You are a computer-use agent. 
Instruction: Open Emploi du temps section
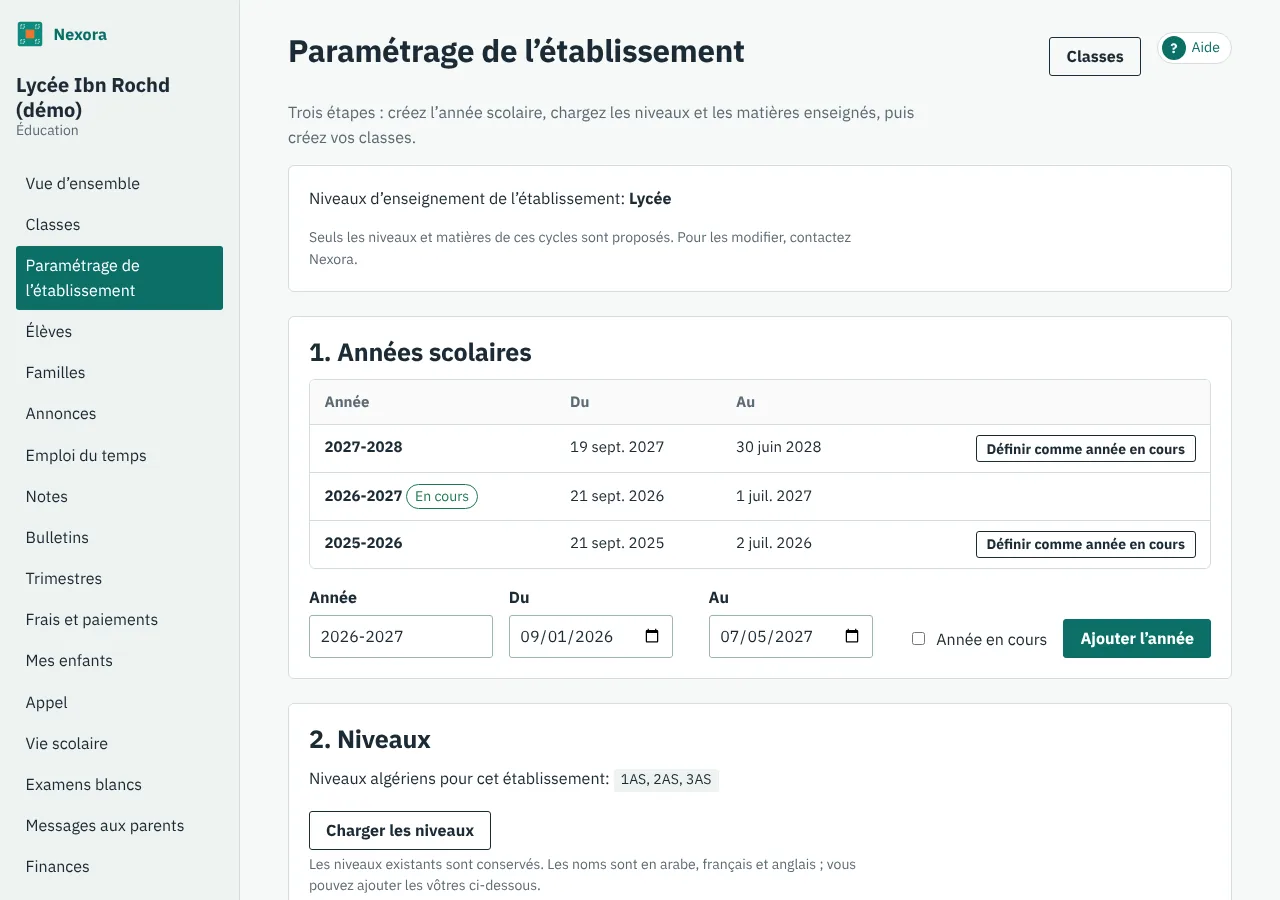click(119, 455)
